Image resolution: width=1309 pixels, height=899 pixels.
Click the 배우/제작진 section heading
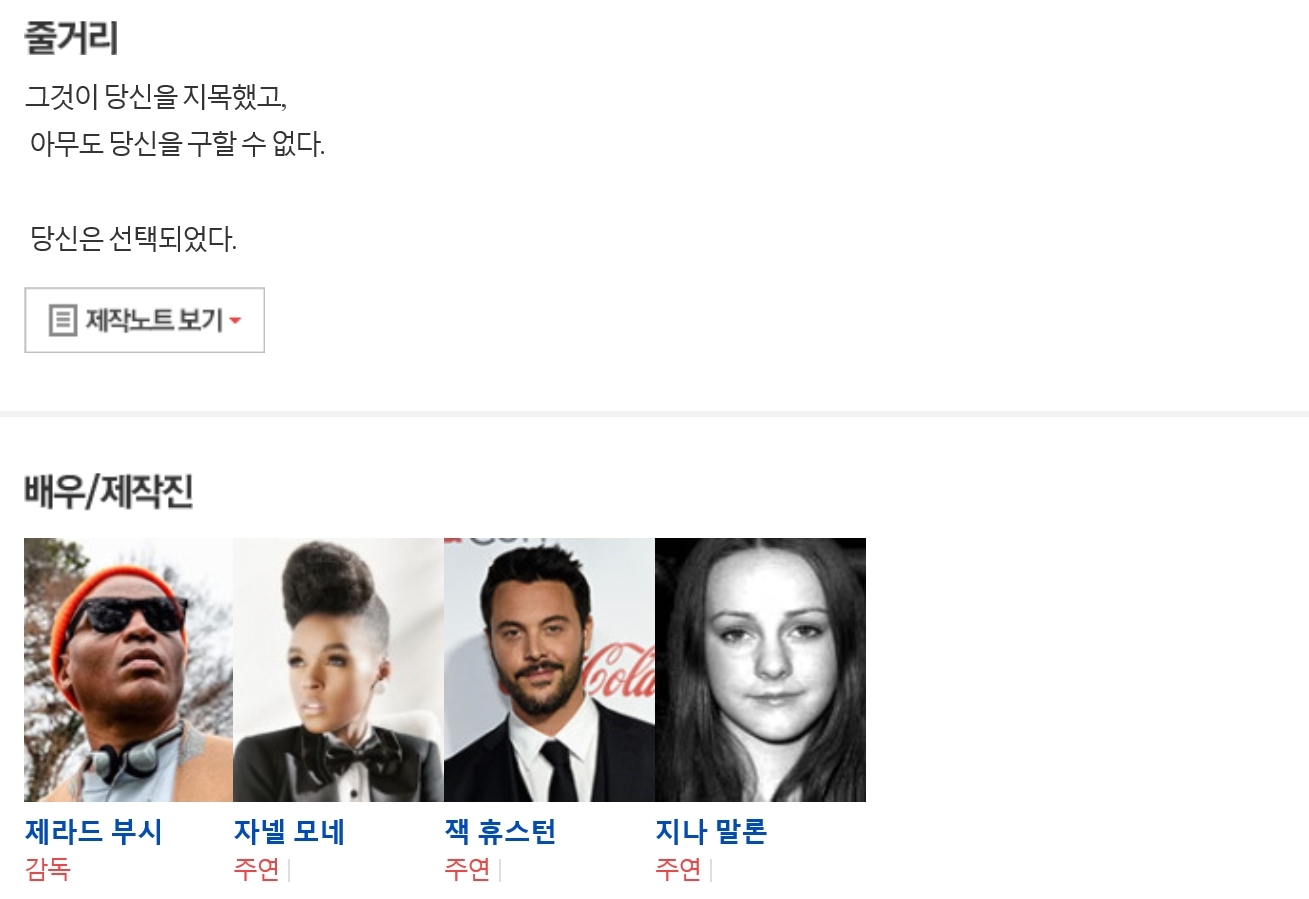pos(108,491)
